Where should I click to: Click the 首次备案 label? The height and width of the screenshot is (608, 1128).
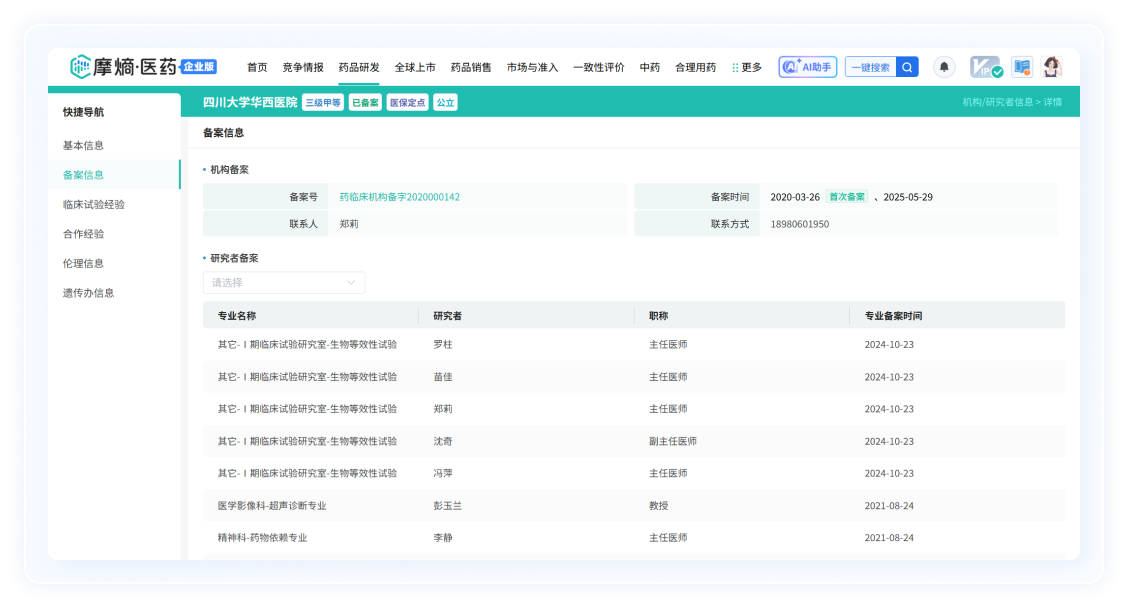tap(847, 197)
